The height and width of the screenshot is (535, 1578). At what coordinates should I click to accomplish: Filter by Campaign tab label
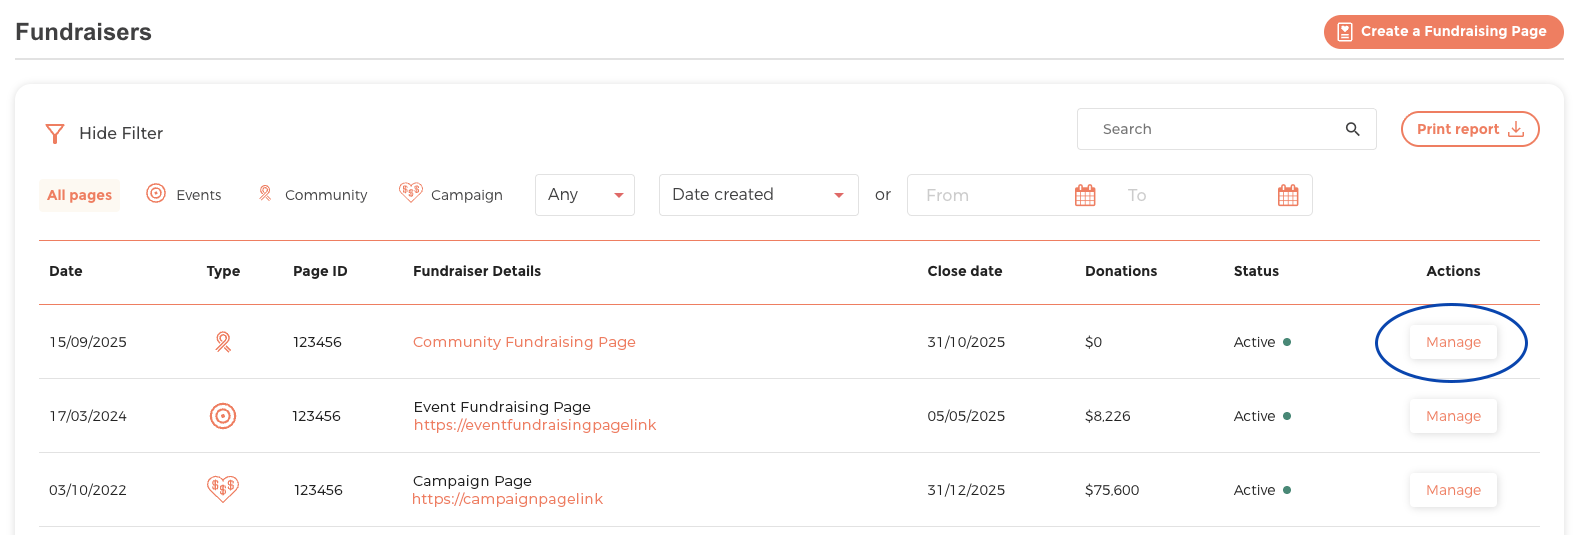(x=467, y=195)
